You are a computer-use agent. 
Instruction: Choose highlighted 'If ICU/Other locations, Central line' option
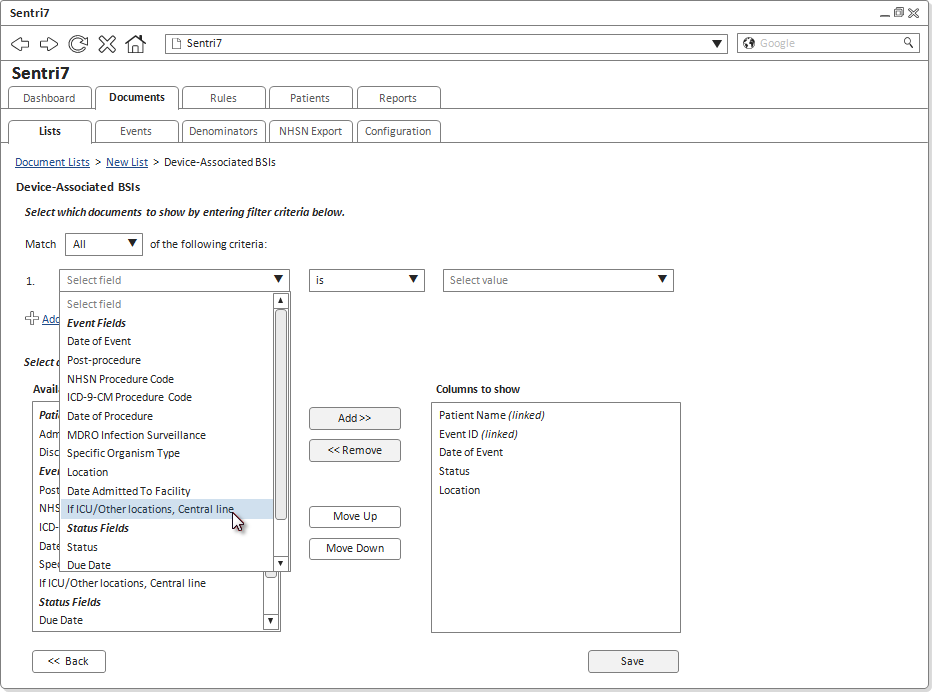(166, 509)
